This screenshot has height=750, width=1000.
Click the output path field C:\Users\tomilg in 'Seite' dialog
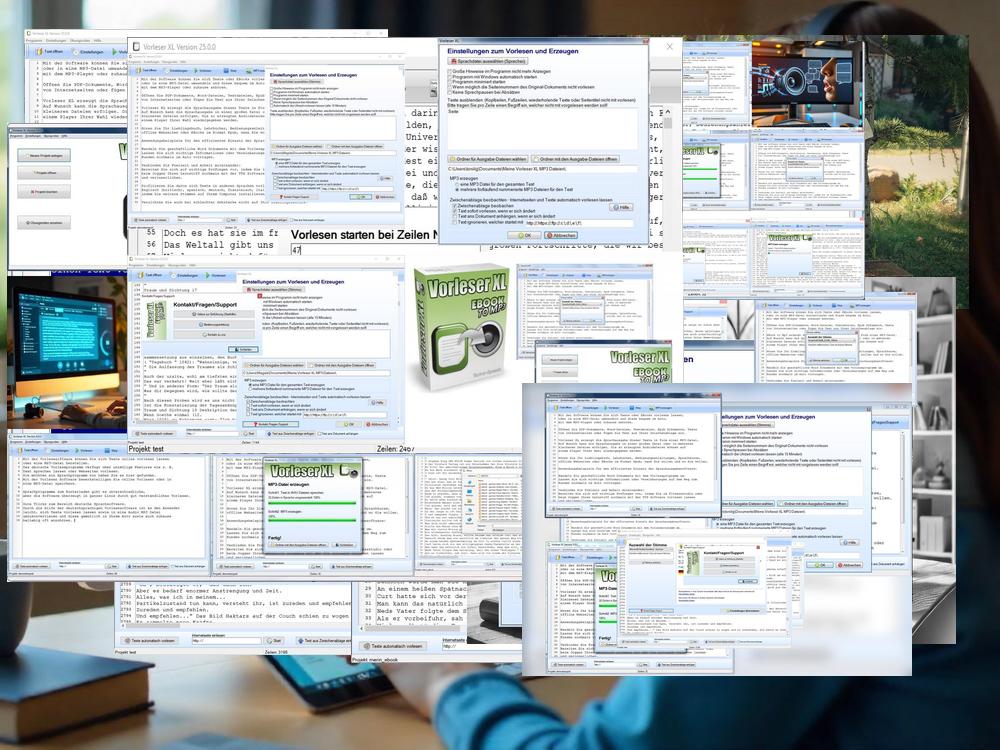[x=542, y=169]
